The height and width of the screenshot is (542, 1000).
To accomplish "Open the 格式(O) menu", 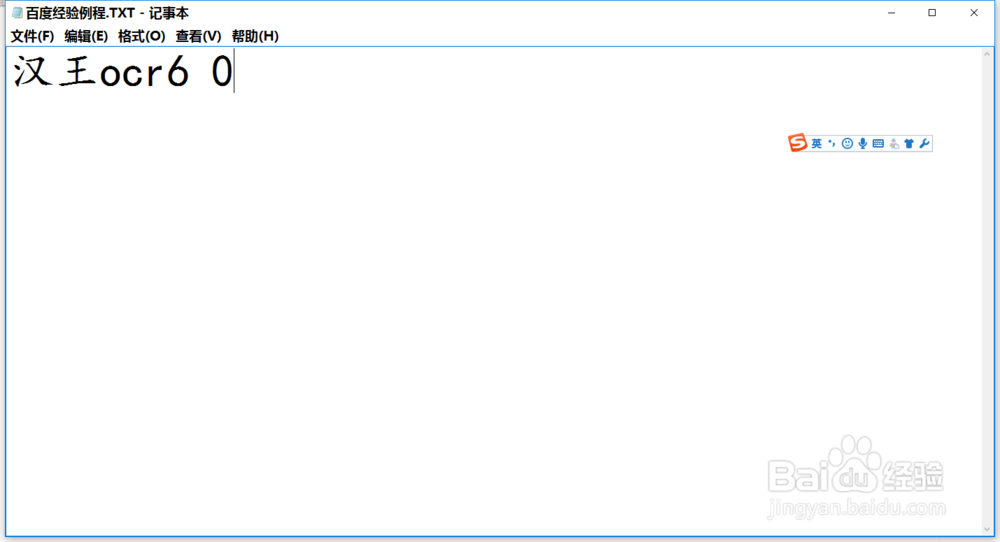I will coord(142,36).
